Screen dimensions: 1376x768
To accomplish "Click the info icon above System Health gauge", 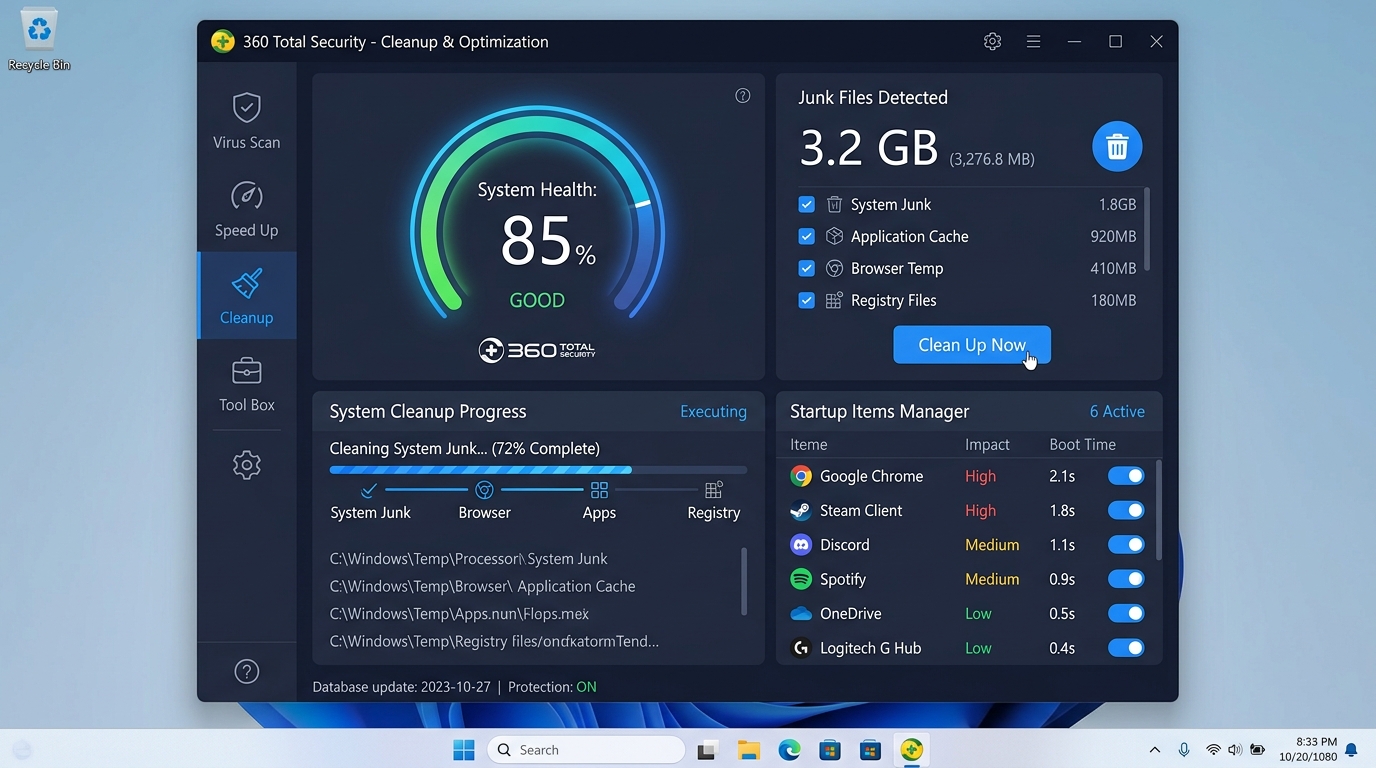I will (x=742, y=95).
